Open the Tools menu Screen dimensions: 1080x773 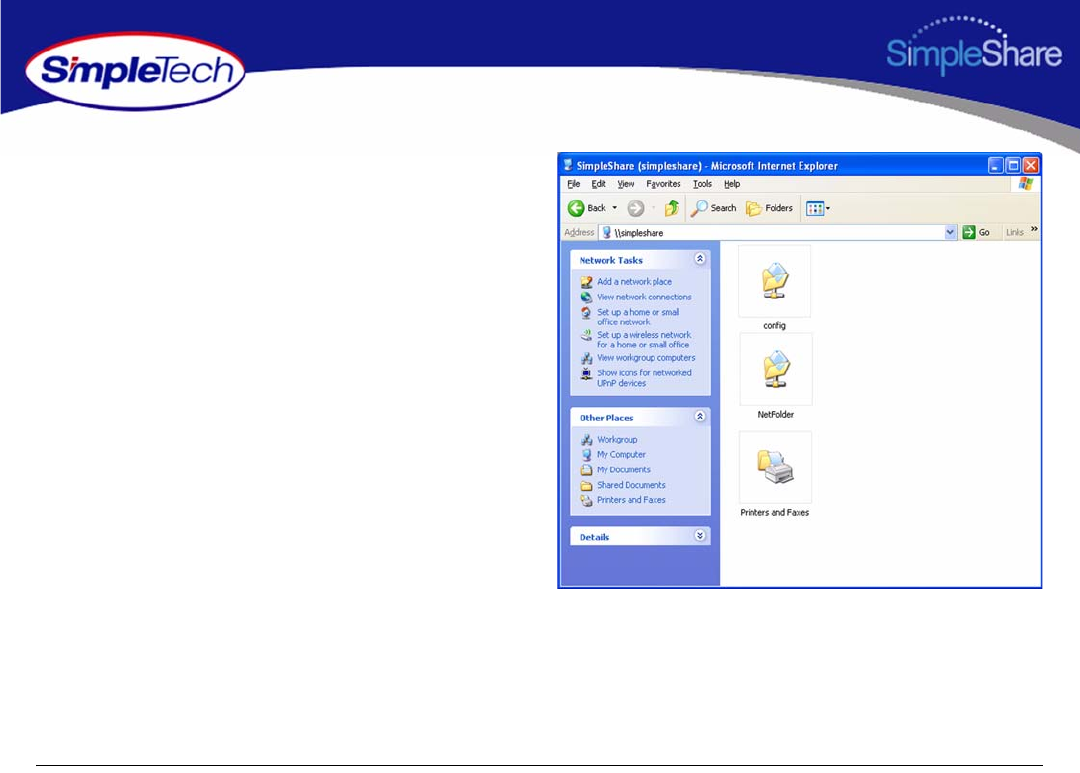coord(702,184)
